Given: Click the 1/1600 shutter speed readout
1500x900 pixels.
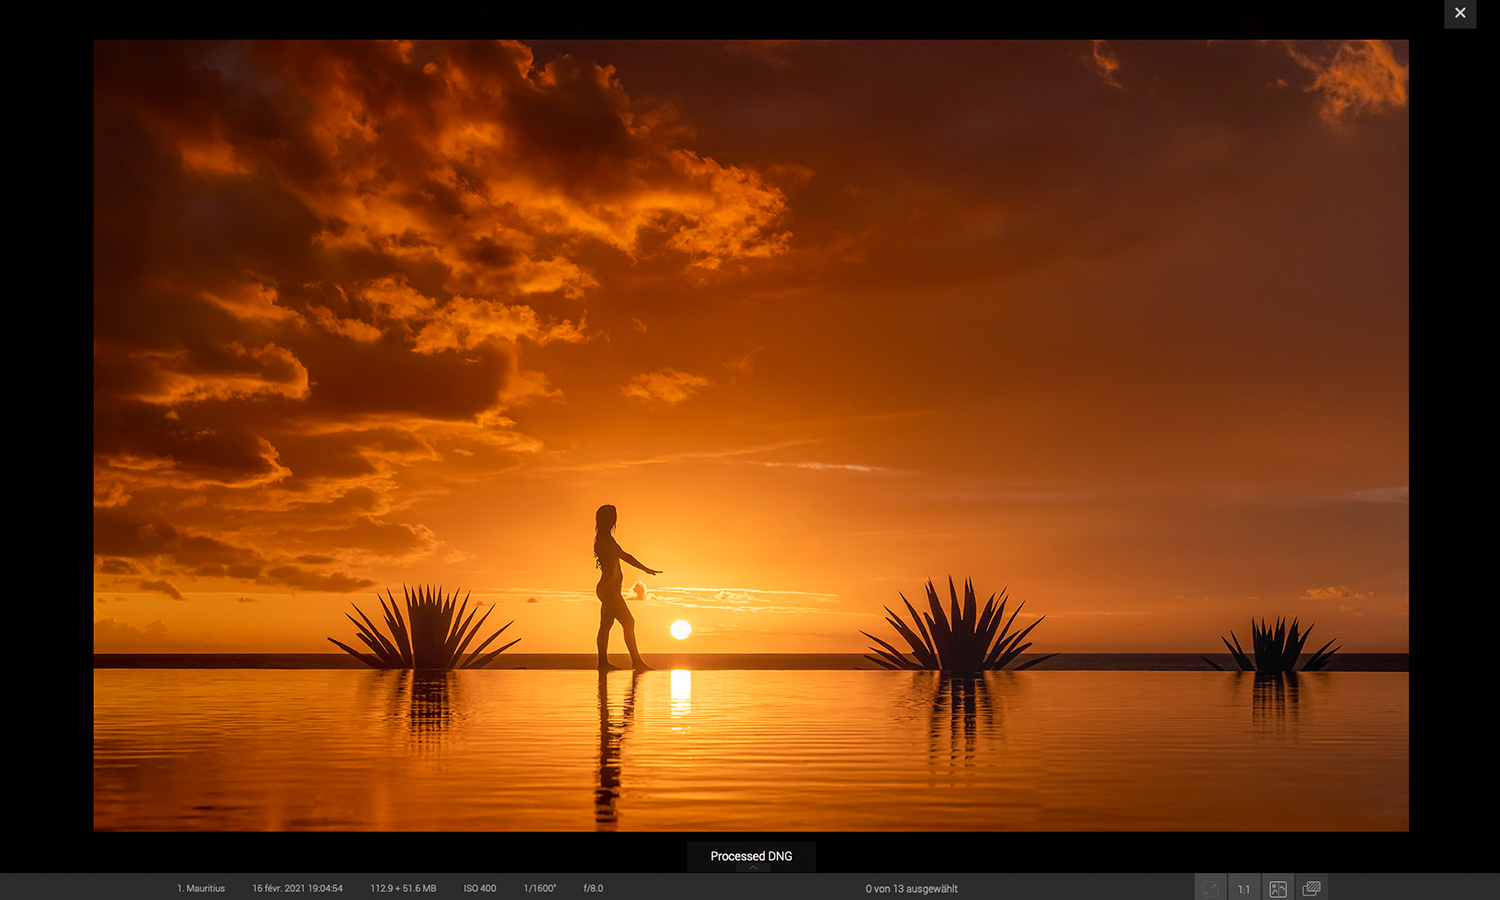Looking at the screenshot, I should pyautogui.click(x=540, y=888).
